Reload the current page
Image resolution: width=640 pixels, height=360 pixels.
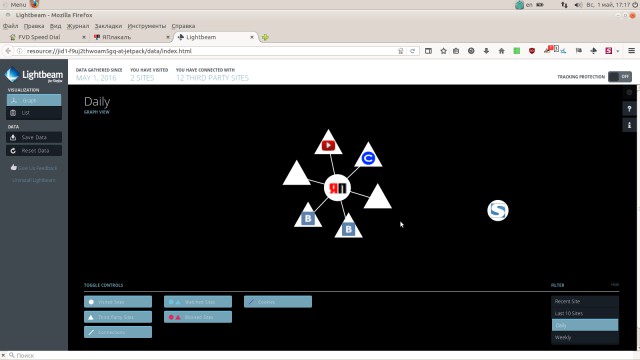coord(413,51)
